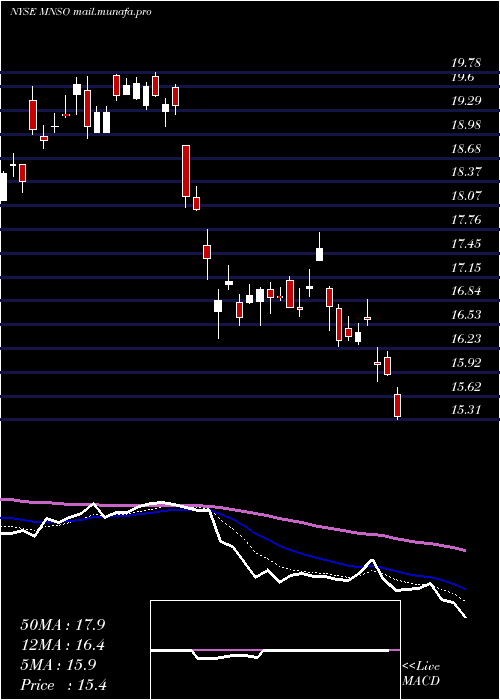The width and height of the screenshot is (500, 700).
Task: Click the 50MA : 17.9 readout
Action: pyautogui.click(x=63, y=625)
